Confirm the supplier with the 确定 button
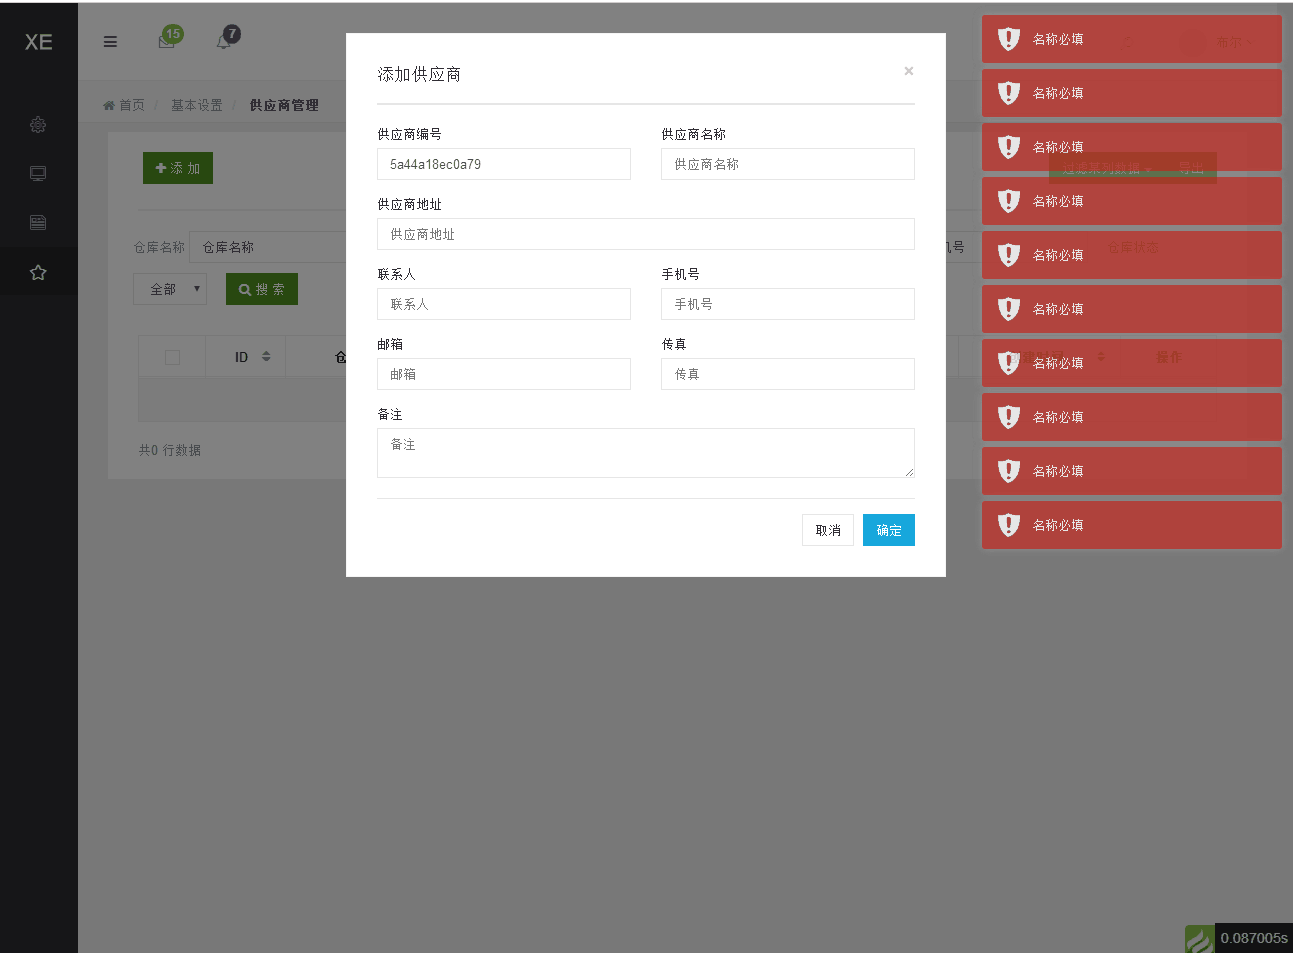The height and width of the screenshot is (953, 1293). [x=888, y=530]
